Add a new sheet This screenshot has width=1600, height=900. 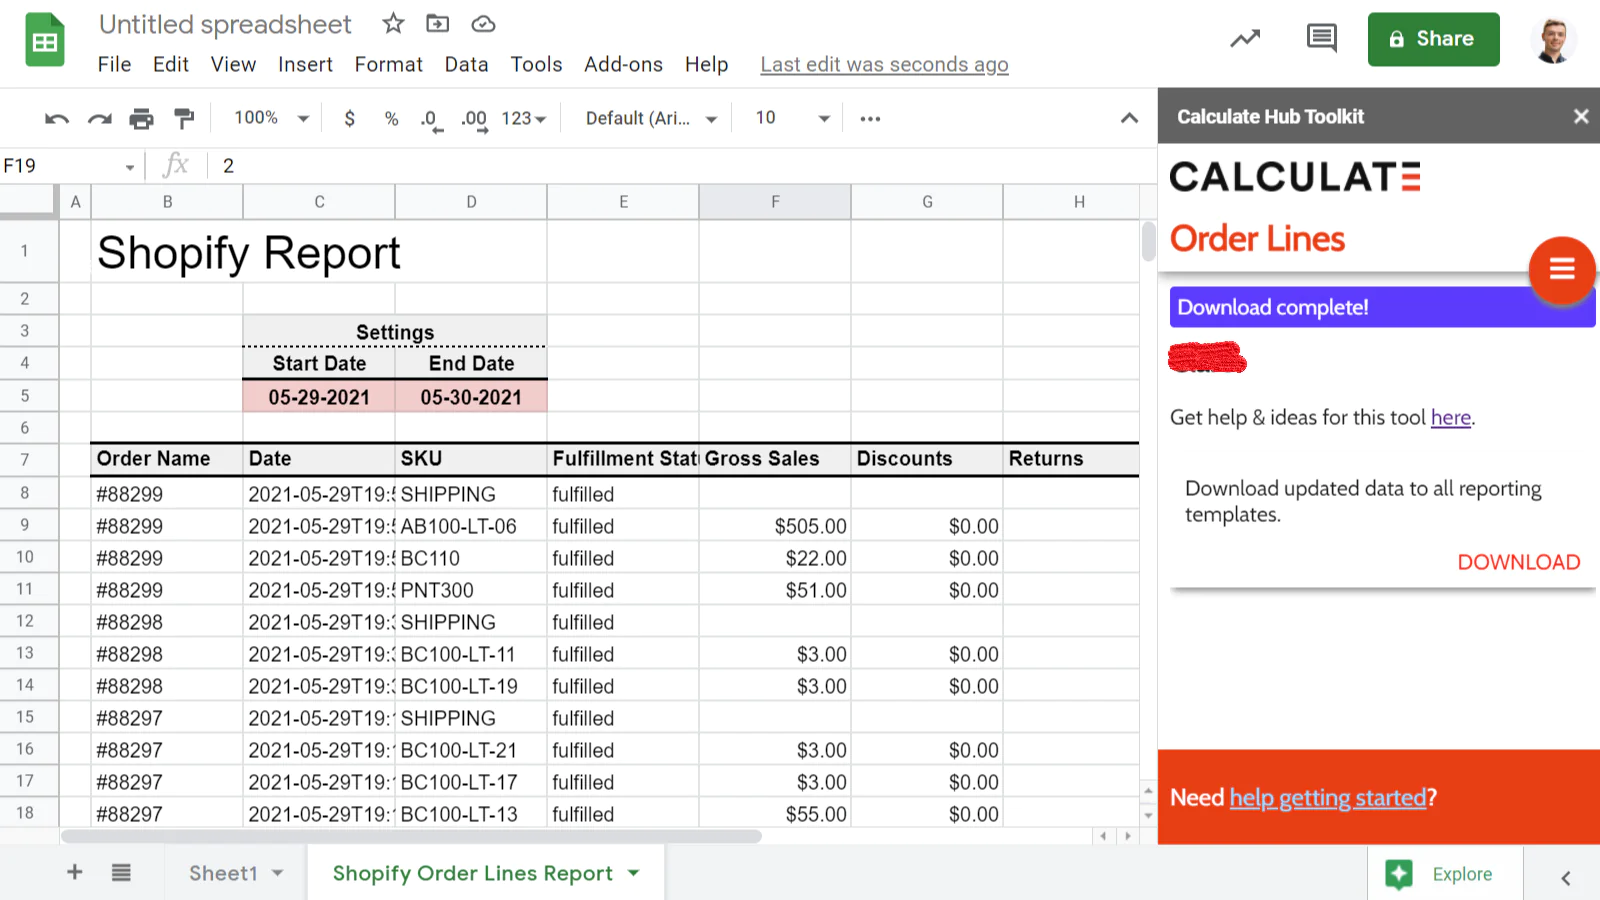[75, 872]
